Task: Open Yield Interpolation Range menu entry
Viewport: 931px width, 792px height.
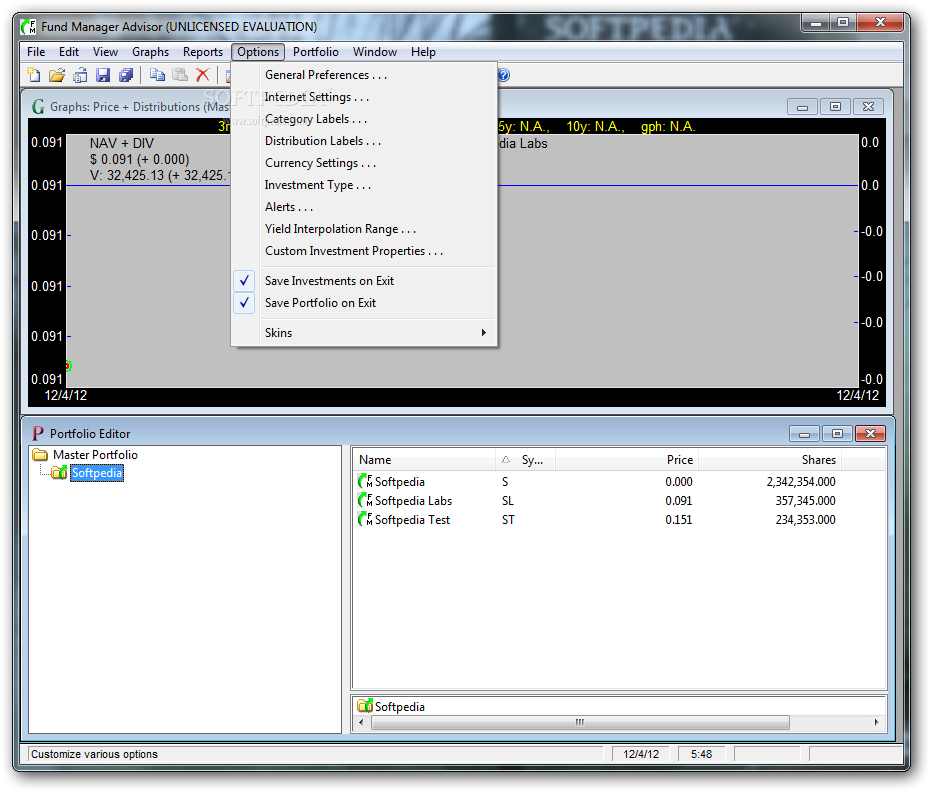Action: coord(363,229)
